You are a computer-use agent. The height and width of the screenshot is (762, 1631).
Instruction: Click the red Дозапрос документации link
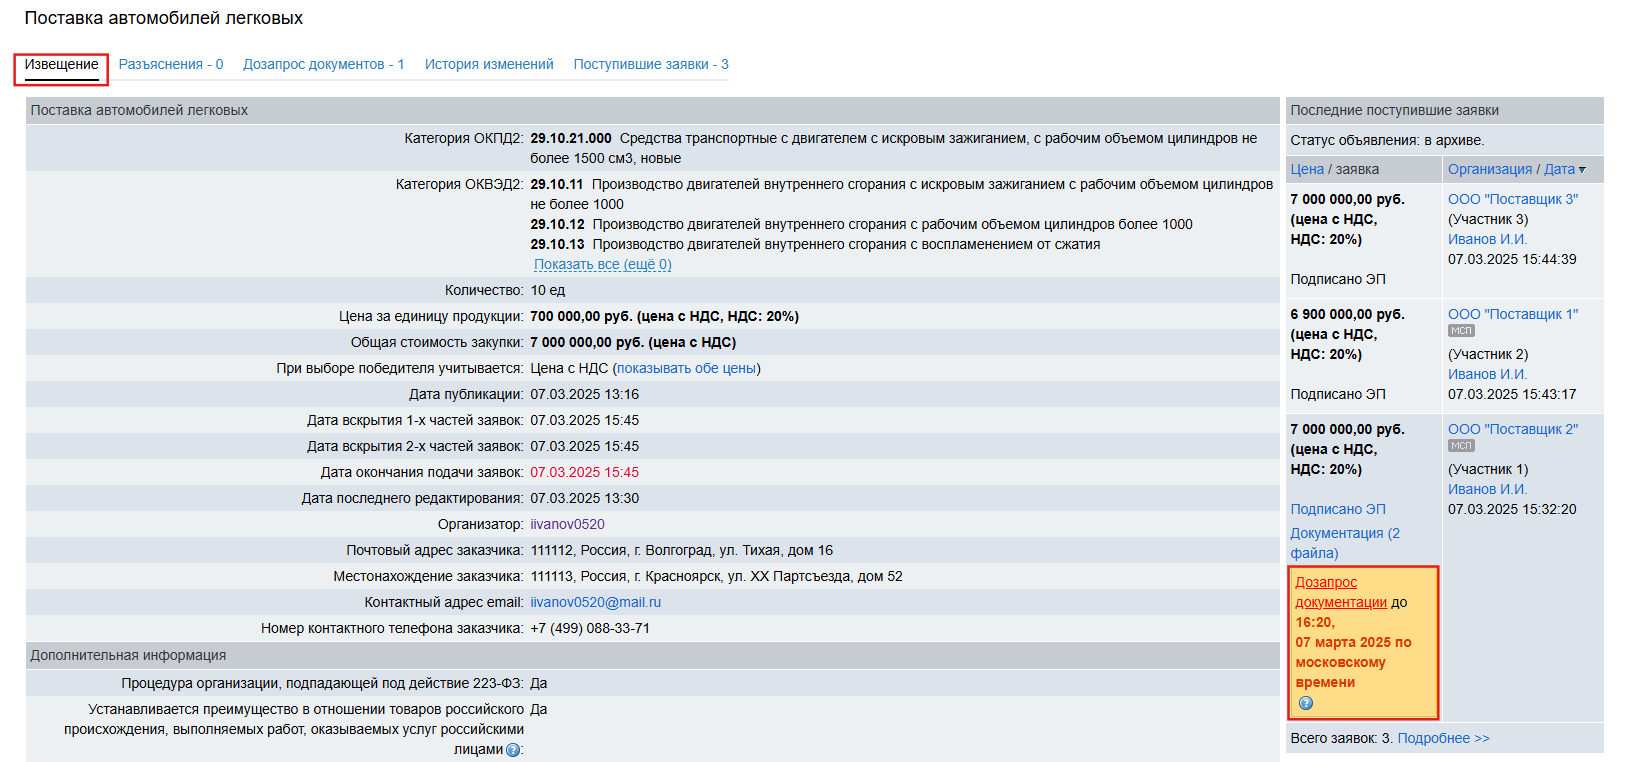click(1340, 592)
